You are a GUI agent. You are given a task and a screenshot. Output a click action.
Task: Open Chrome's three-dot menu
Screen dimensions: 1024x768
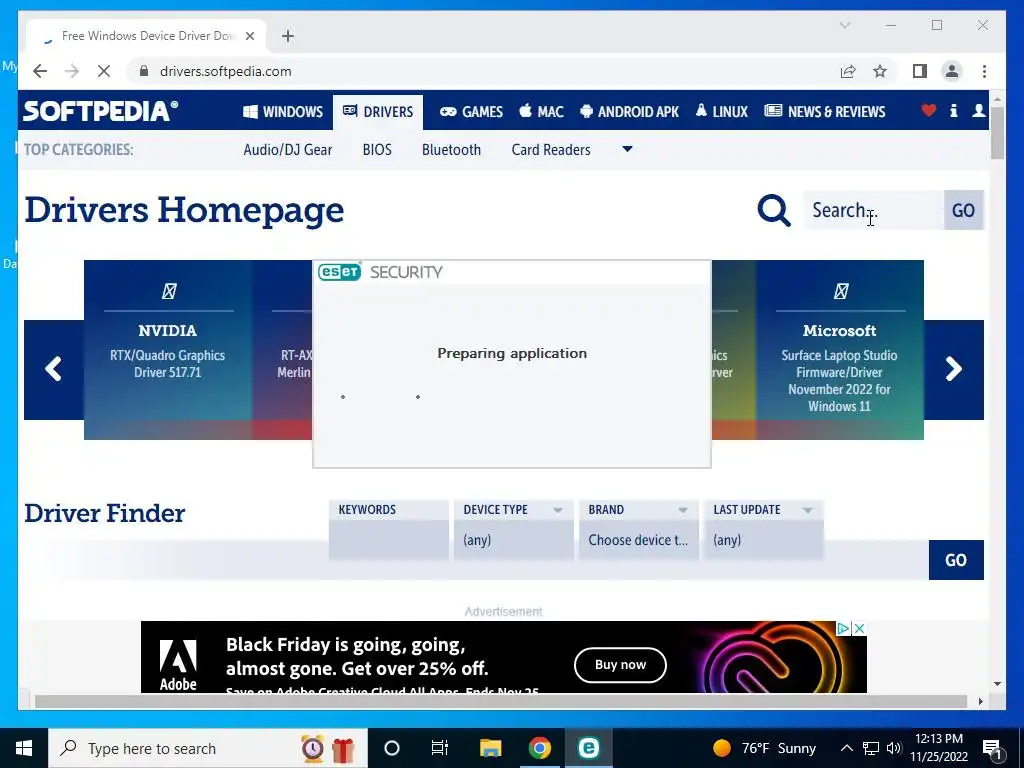point(984,71)
